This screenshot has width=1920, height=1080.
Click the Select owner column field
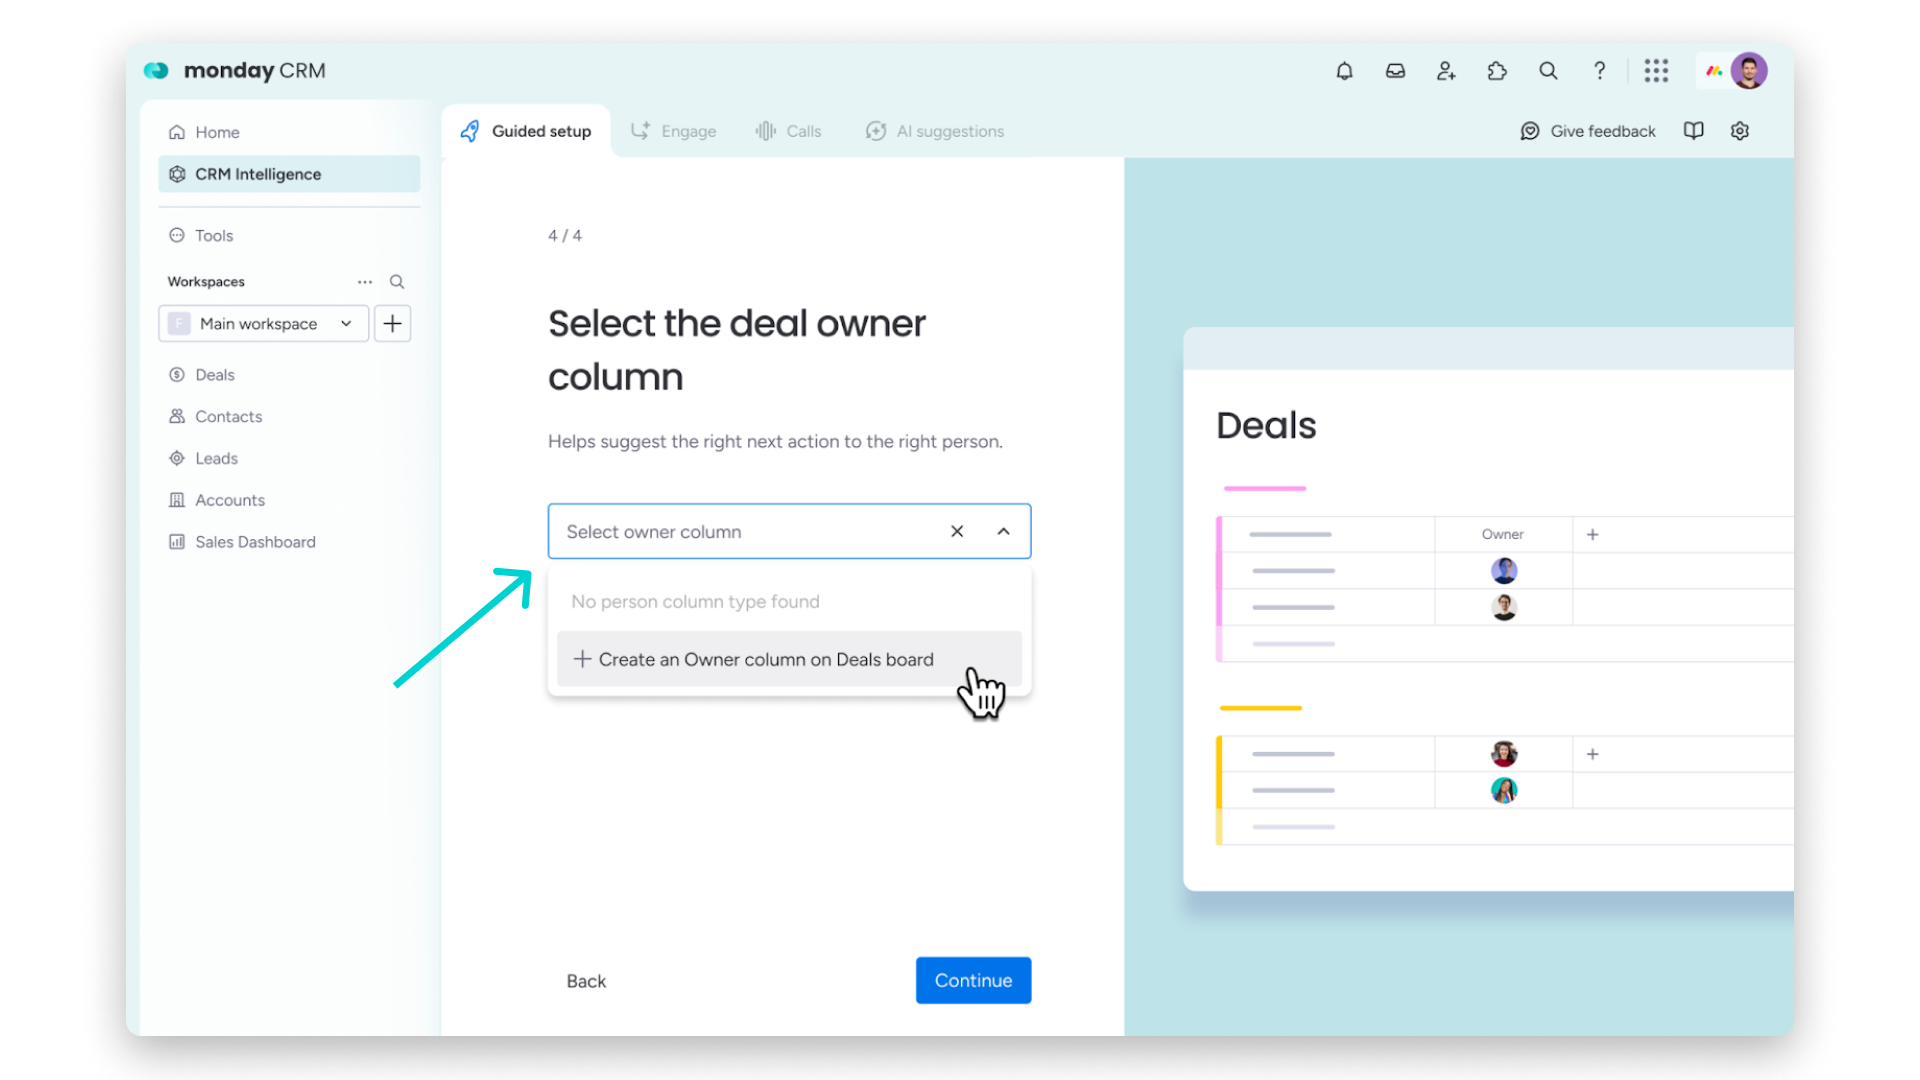point(789,532)
